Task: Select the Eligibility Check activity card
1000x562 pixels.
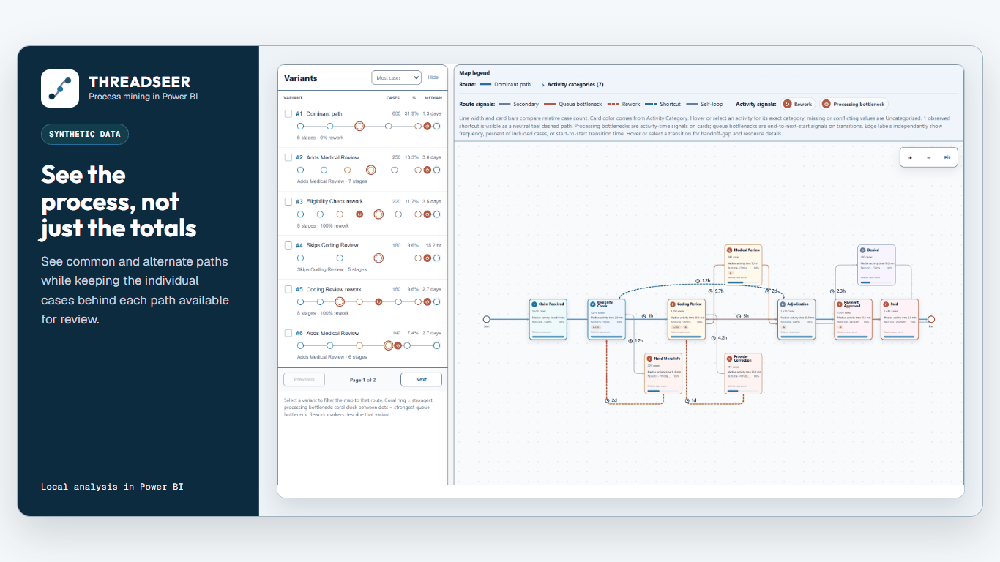Action: (607, 319)
